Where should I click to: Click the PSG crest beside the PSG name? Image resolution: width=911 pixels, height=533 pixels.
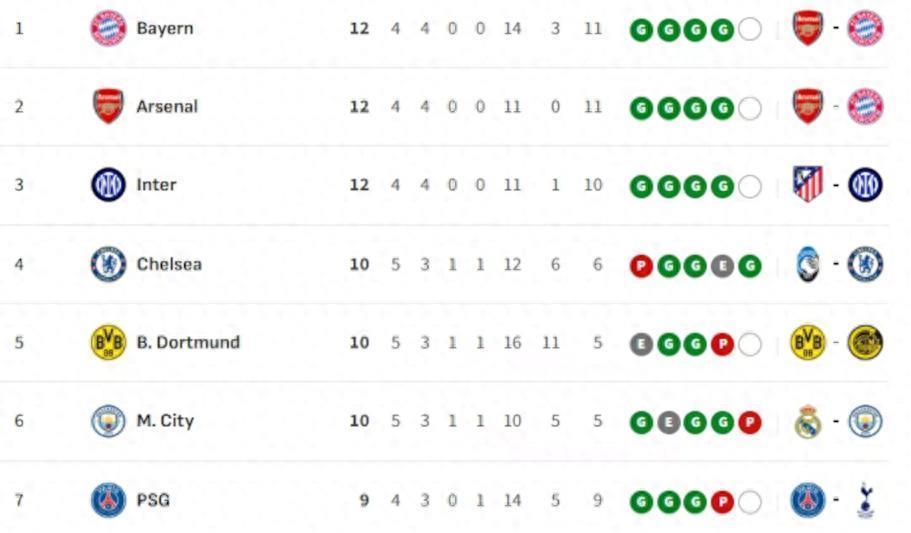pos(108,500)
